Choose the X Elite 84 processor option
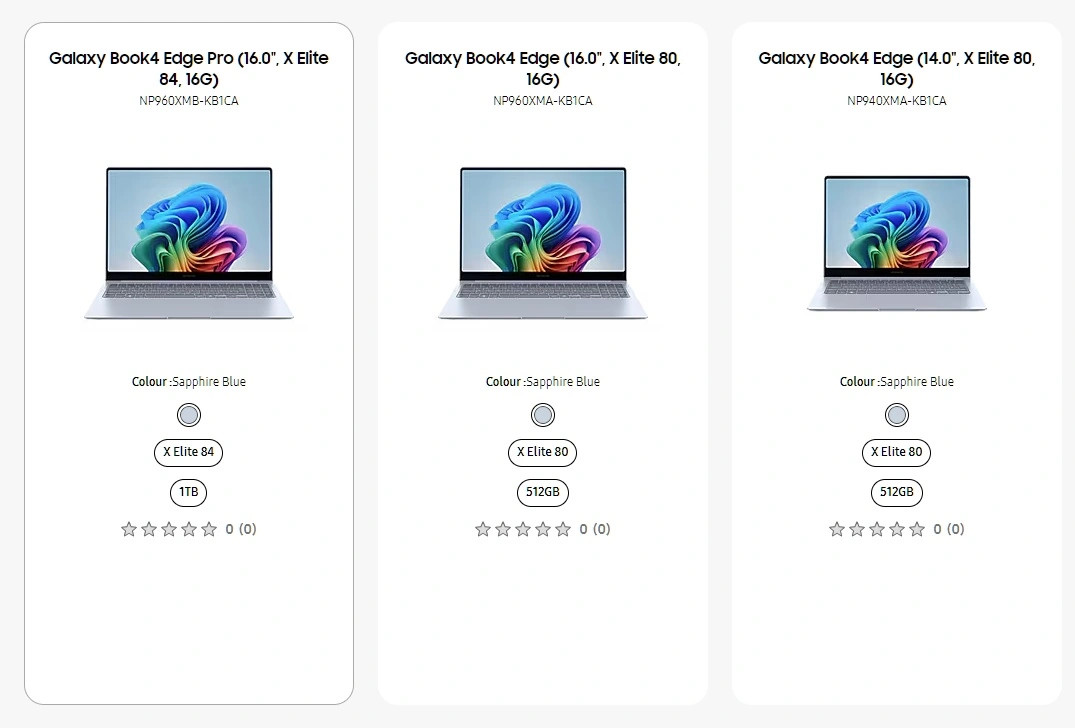 [189, 452]
